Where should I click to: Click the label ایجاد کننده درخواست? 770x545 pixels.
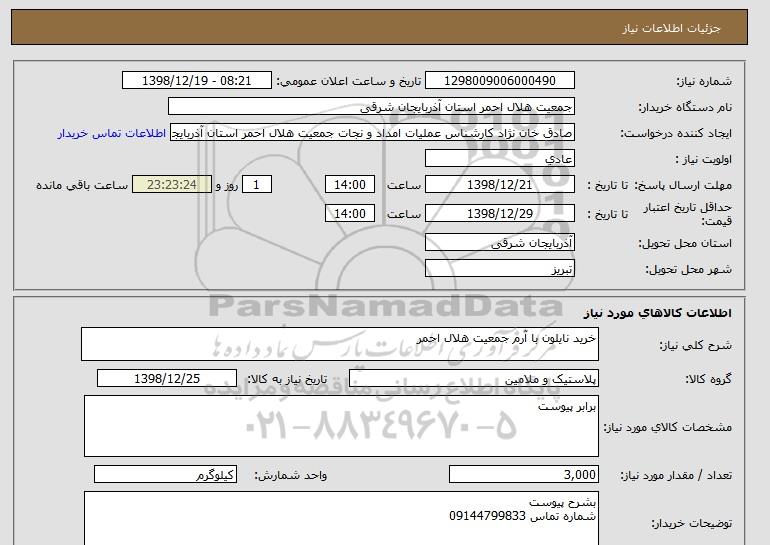click(676, 133)
